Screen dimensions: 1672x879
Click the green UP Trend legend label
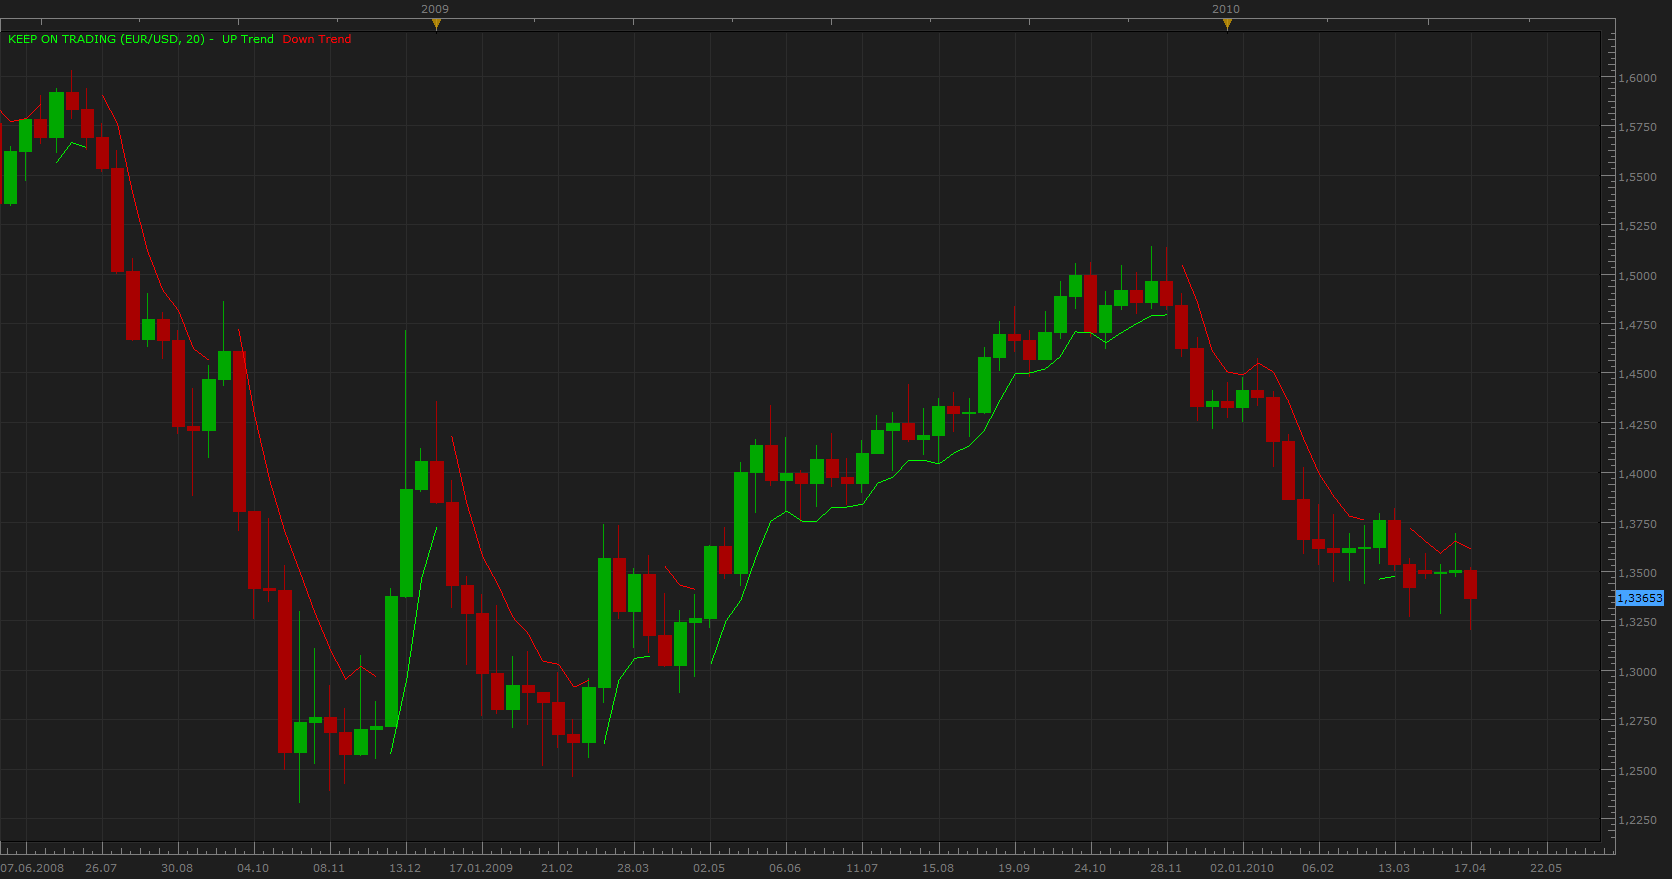point(248,39)
